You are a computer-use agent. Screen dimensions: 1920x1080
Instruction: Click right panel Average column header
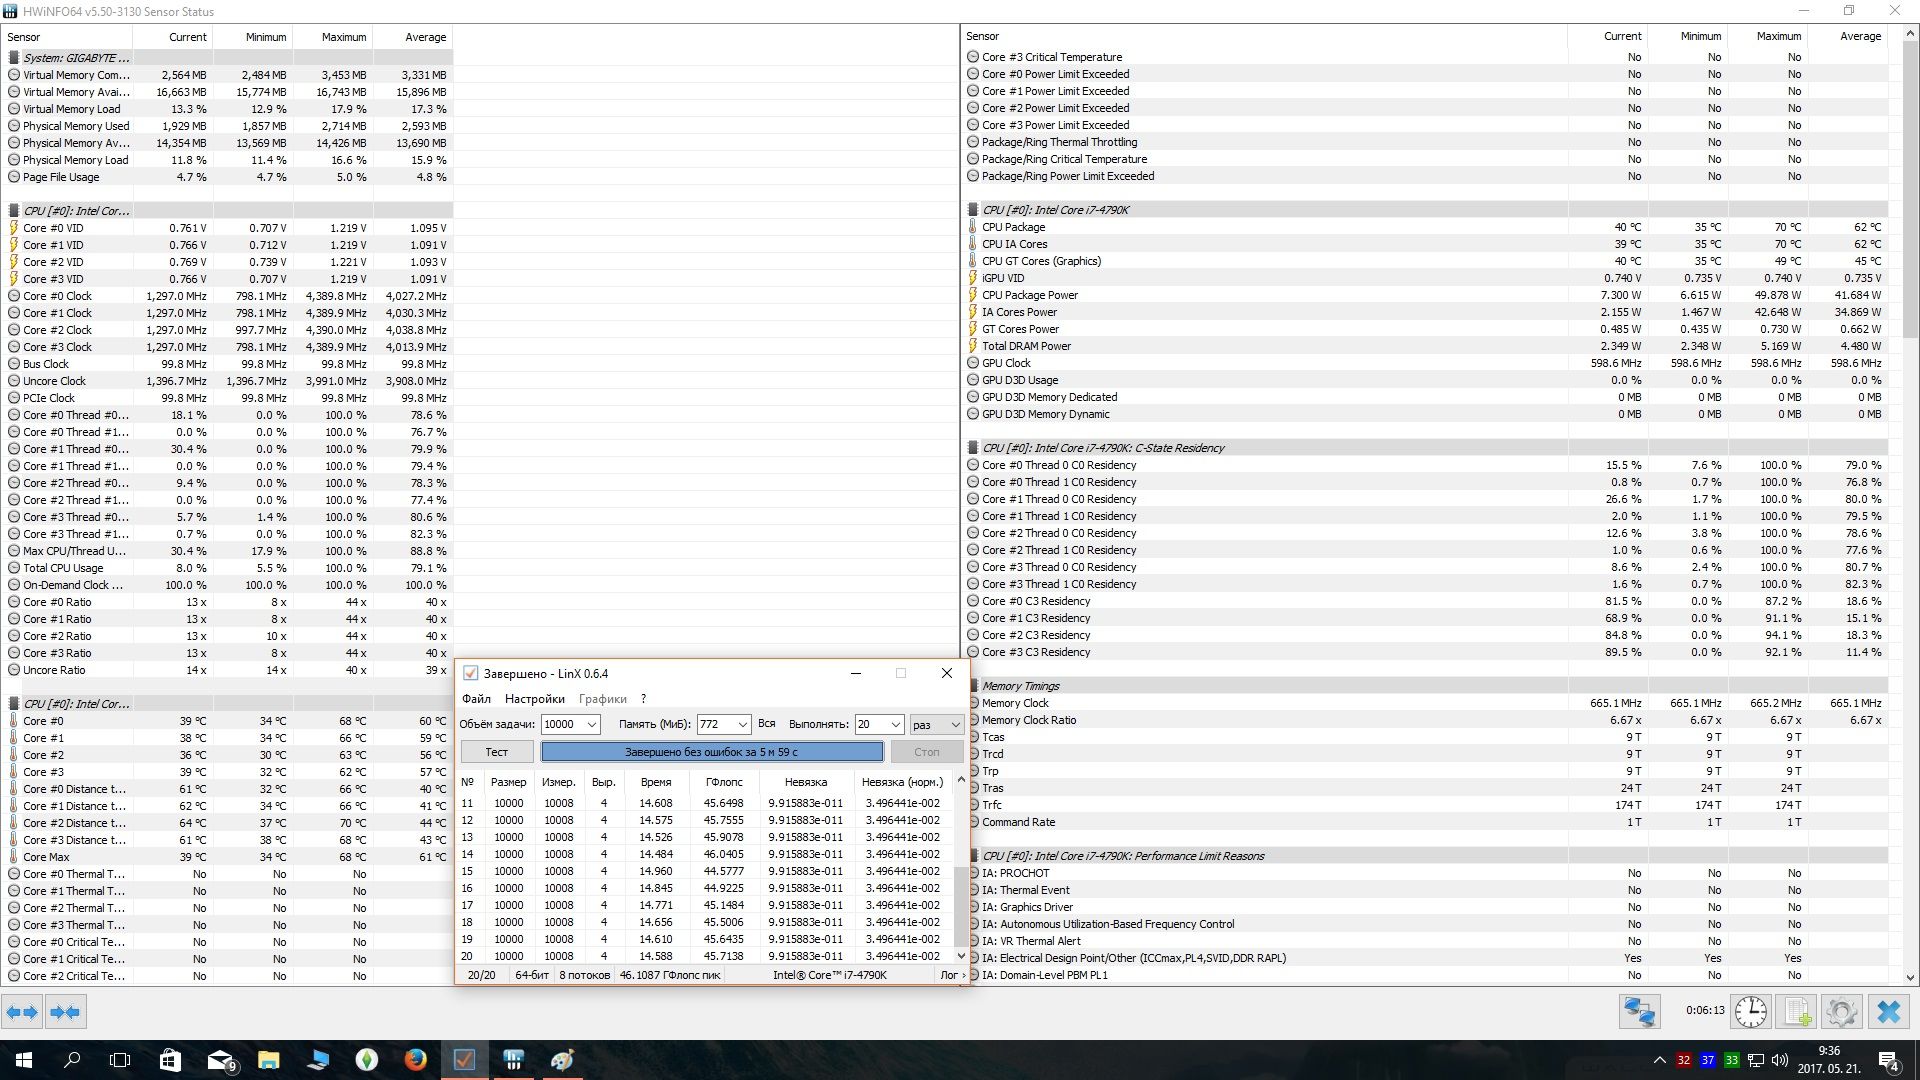pos(1849,36)
